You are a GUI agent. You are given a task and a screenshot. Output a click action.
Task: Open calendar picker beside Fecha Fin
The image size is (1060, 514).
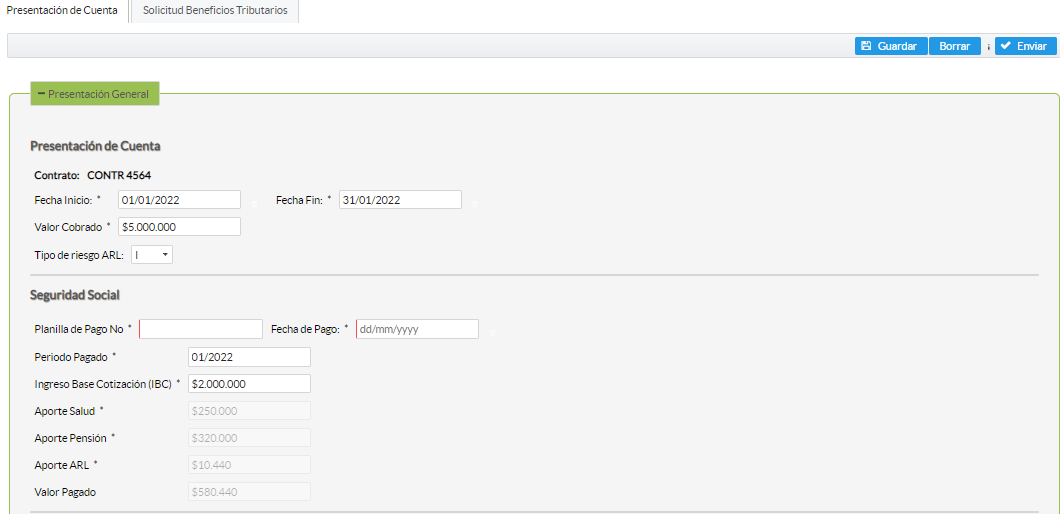pos(474,203)
